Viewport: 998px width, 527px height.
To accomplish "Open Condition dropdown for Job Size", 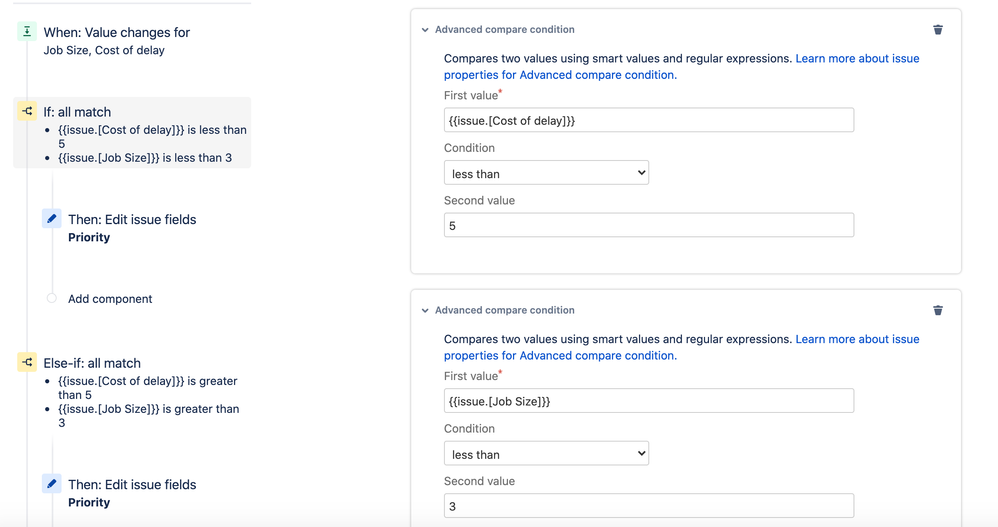I will 546,454.
